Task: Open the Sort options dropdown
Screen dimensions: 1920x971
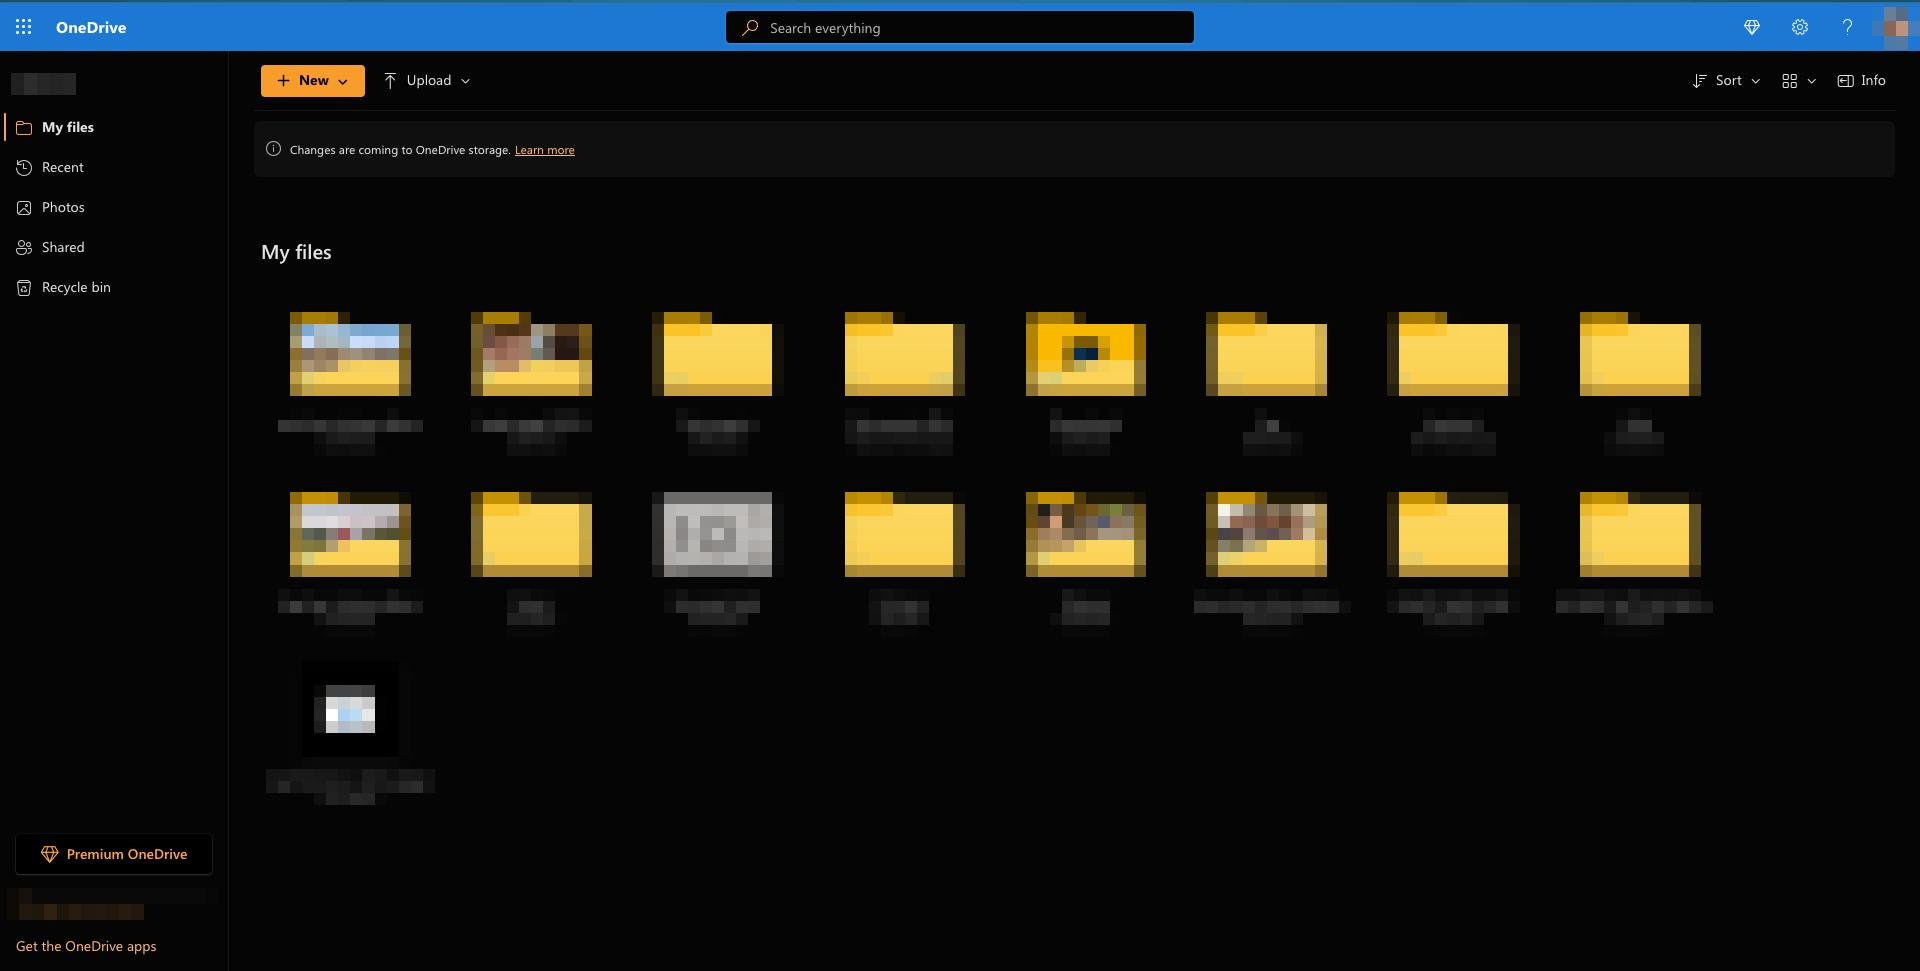Action: point(1727,81)
